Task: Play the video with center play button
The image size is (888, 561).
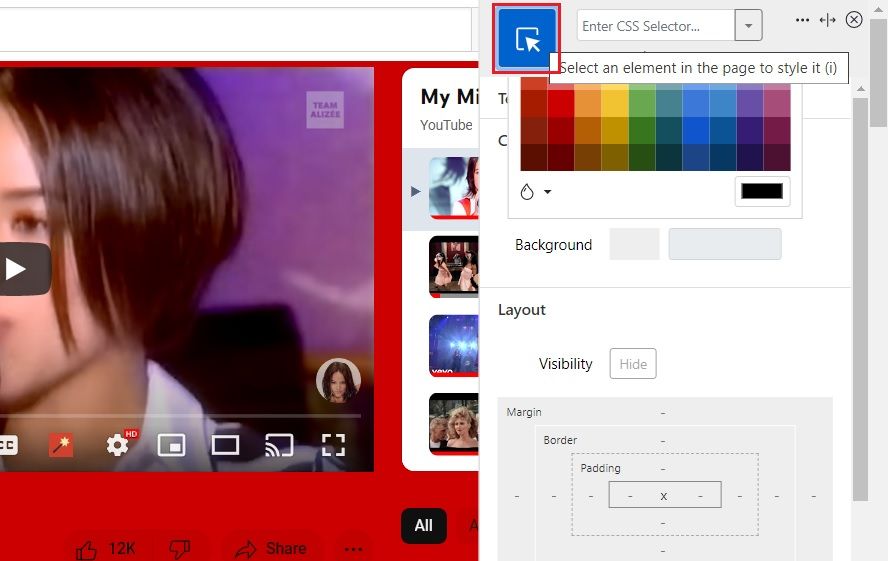Action: coord(23,269)
